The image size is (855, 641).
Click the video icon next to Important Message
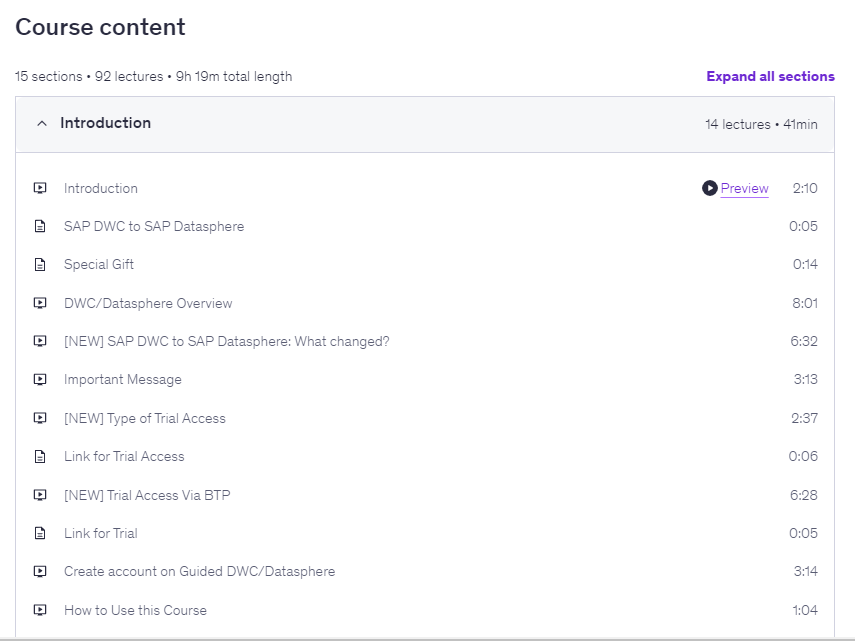40,380
